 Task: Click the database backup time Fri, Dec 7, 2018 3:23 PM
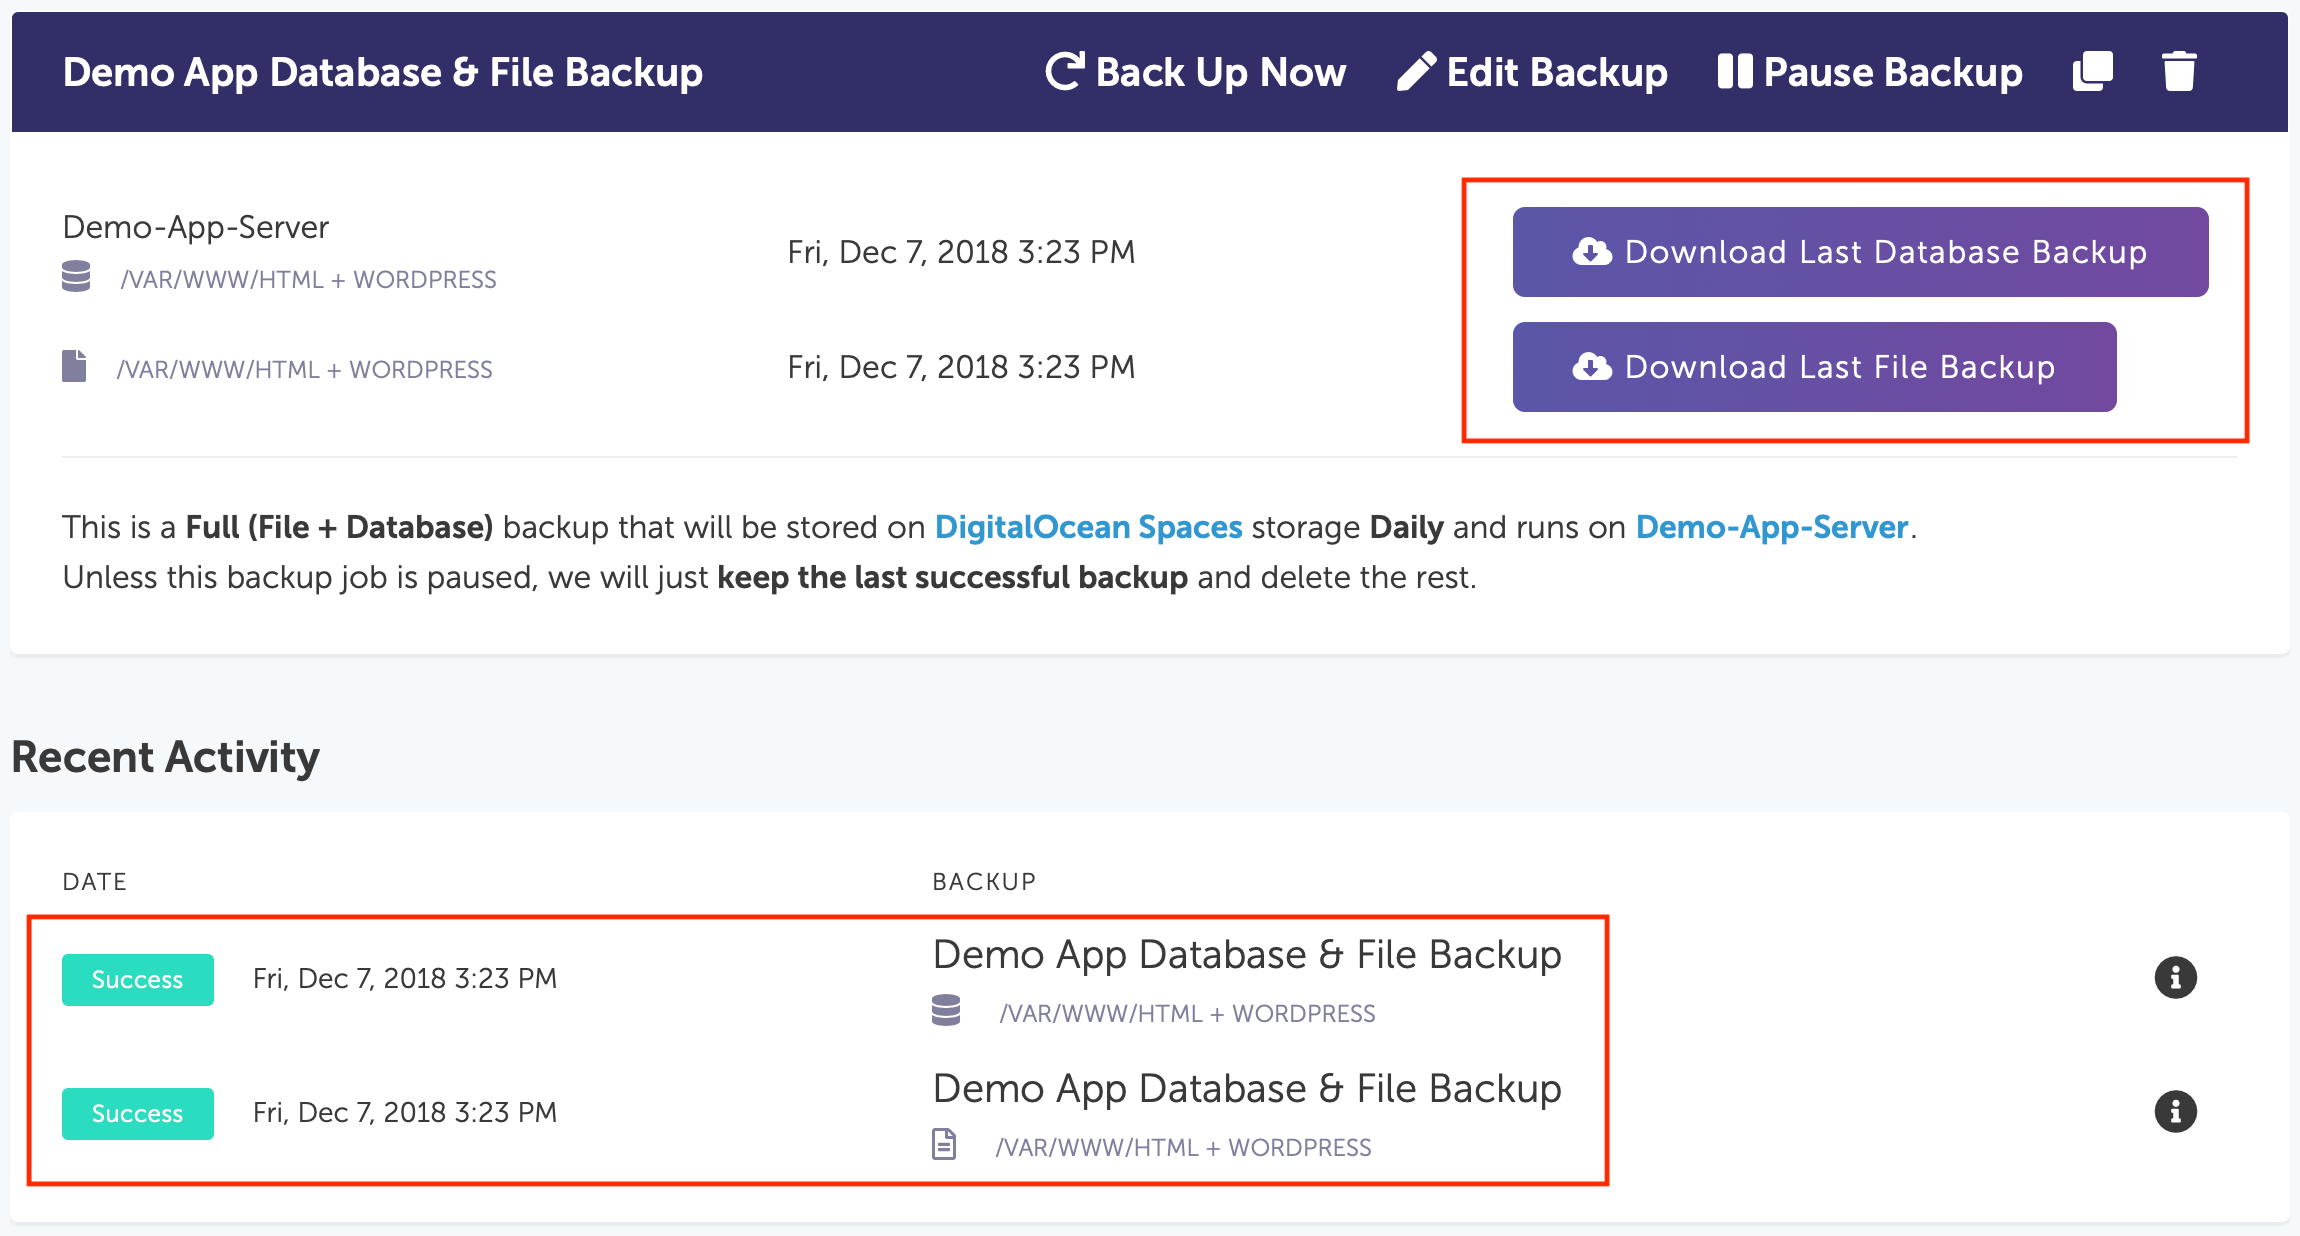[961, 252]
